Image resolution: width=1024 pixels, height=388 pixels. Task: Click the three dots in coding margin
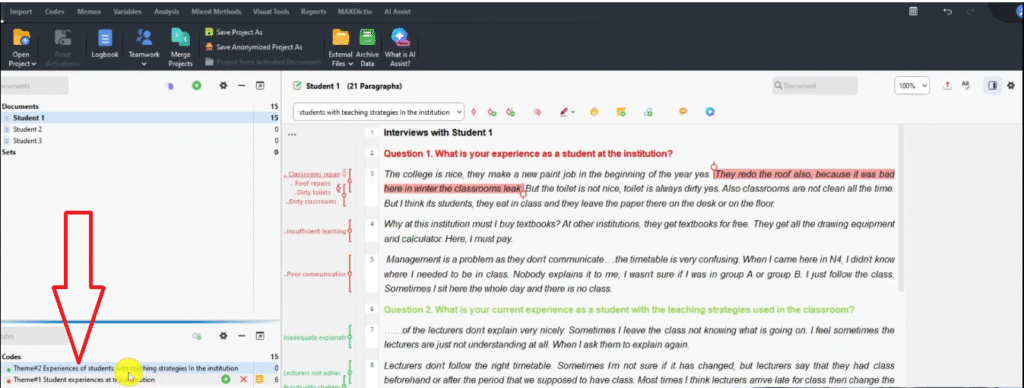[x=292, y=135]
